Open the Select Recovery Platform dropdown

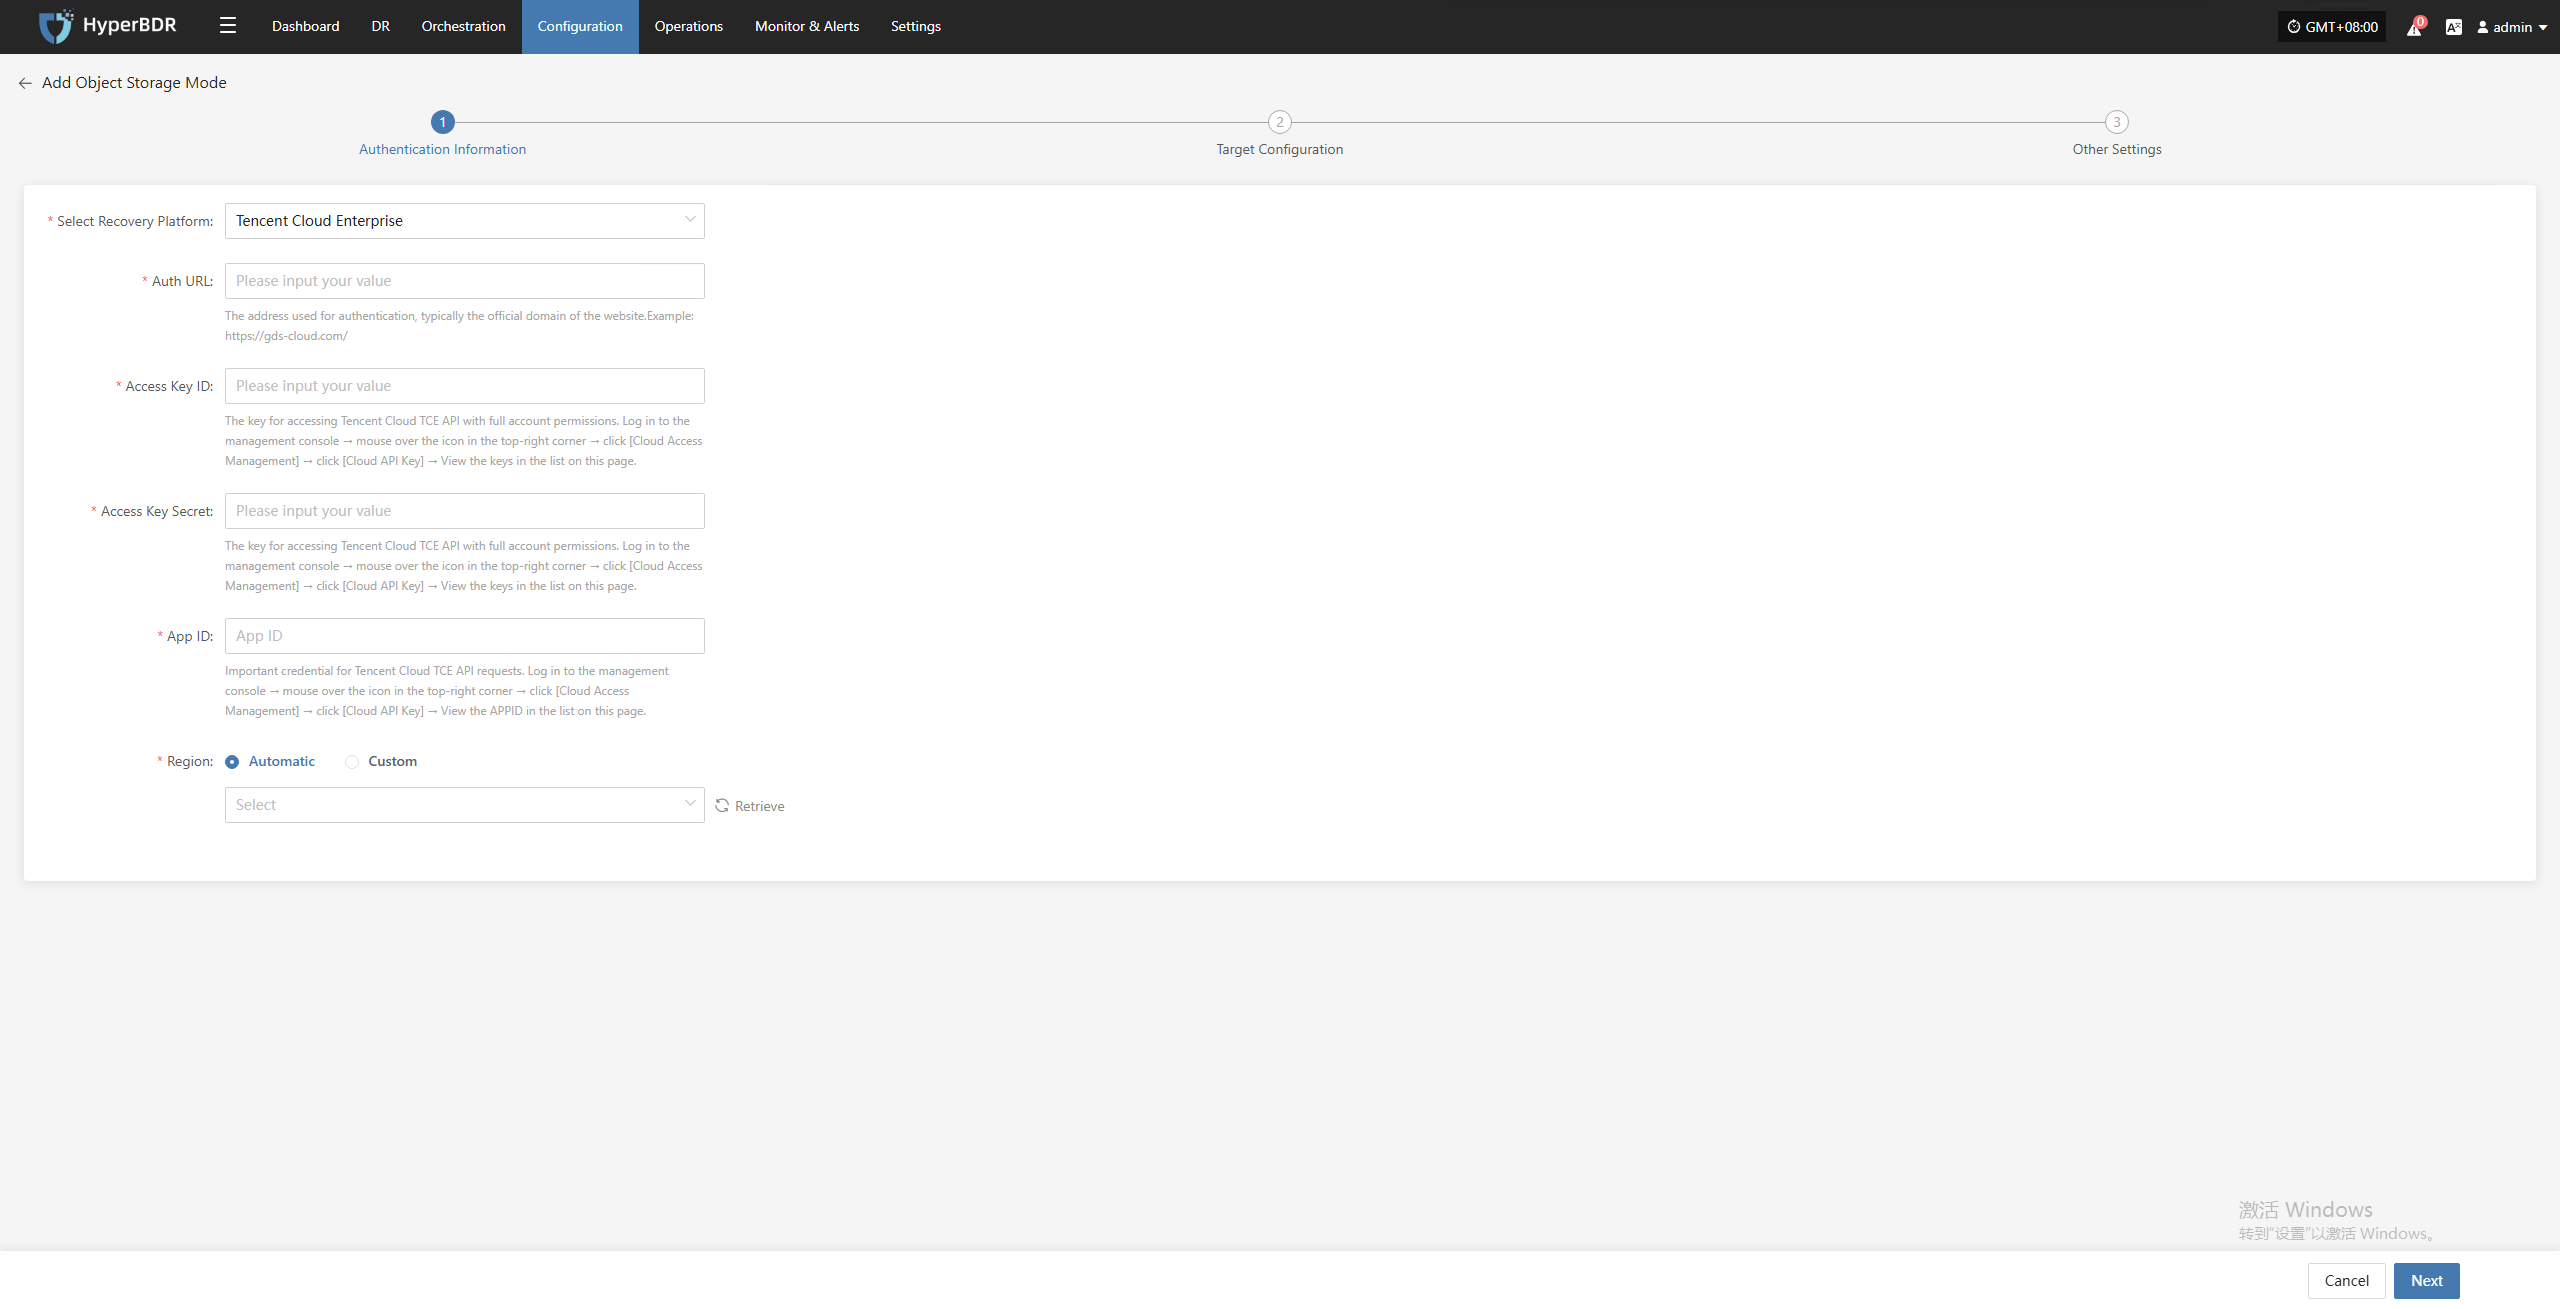(x=464, y=221)
